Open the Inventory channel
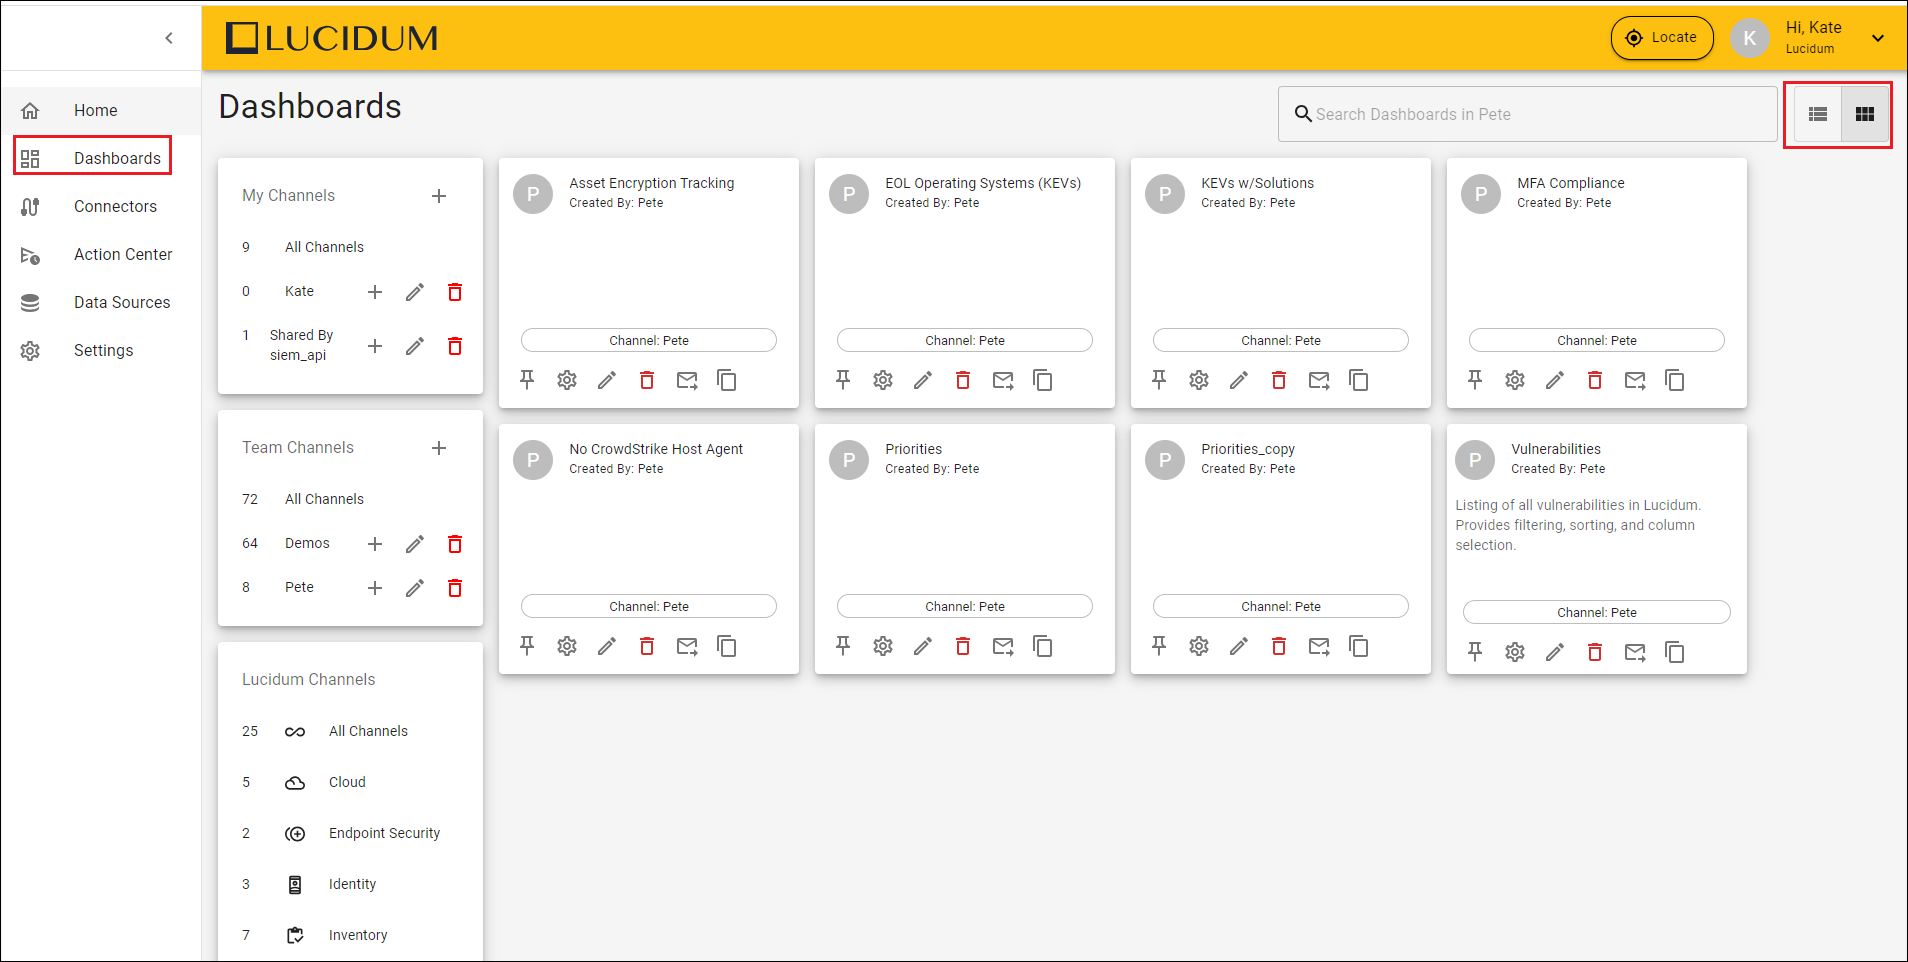Image resolution: width=1908 pixels, height=962 pixels. pyautogui.click(x=358, y=935)
